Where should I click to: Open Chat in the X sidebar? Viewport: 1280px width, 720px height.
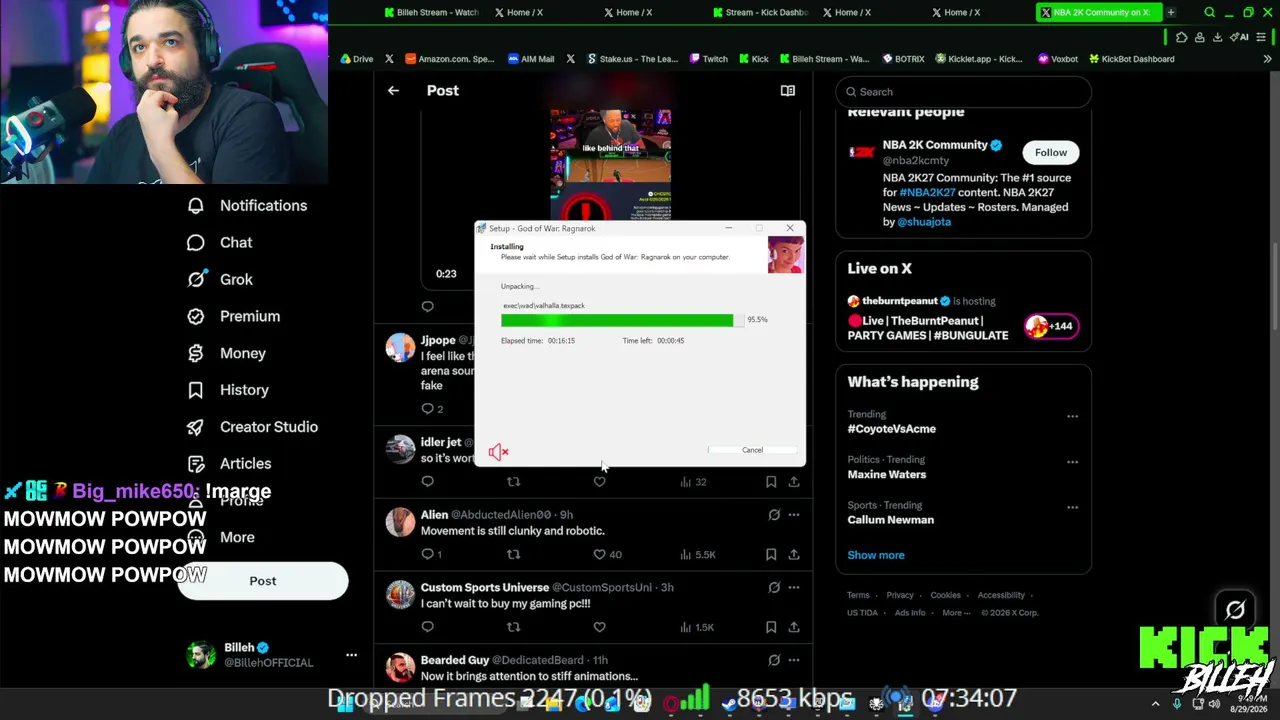(221, 243)
